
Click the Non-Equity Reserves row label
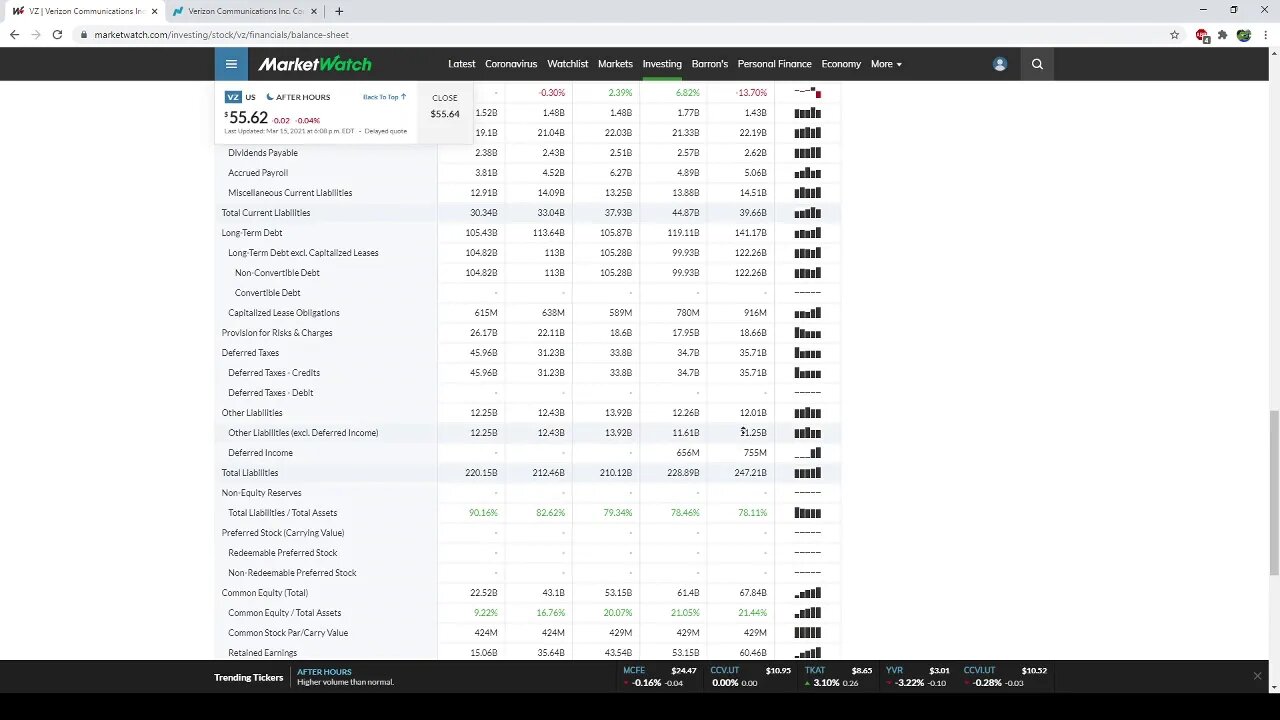pos(261,493)
